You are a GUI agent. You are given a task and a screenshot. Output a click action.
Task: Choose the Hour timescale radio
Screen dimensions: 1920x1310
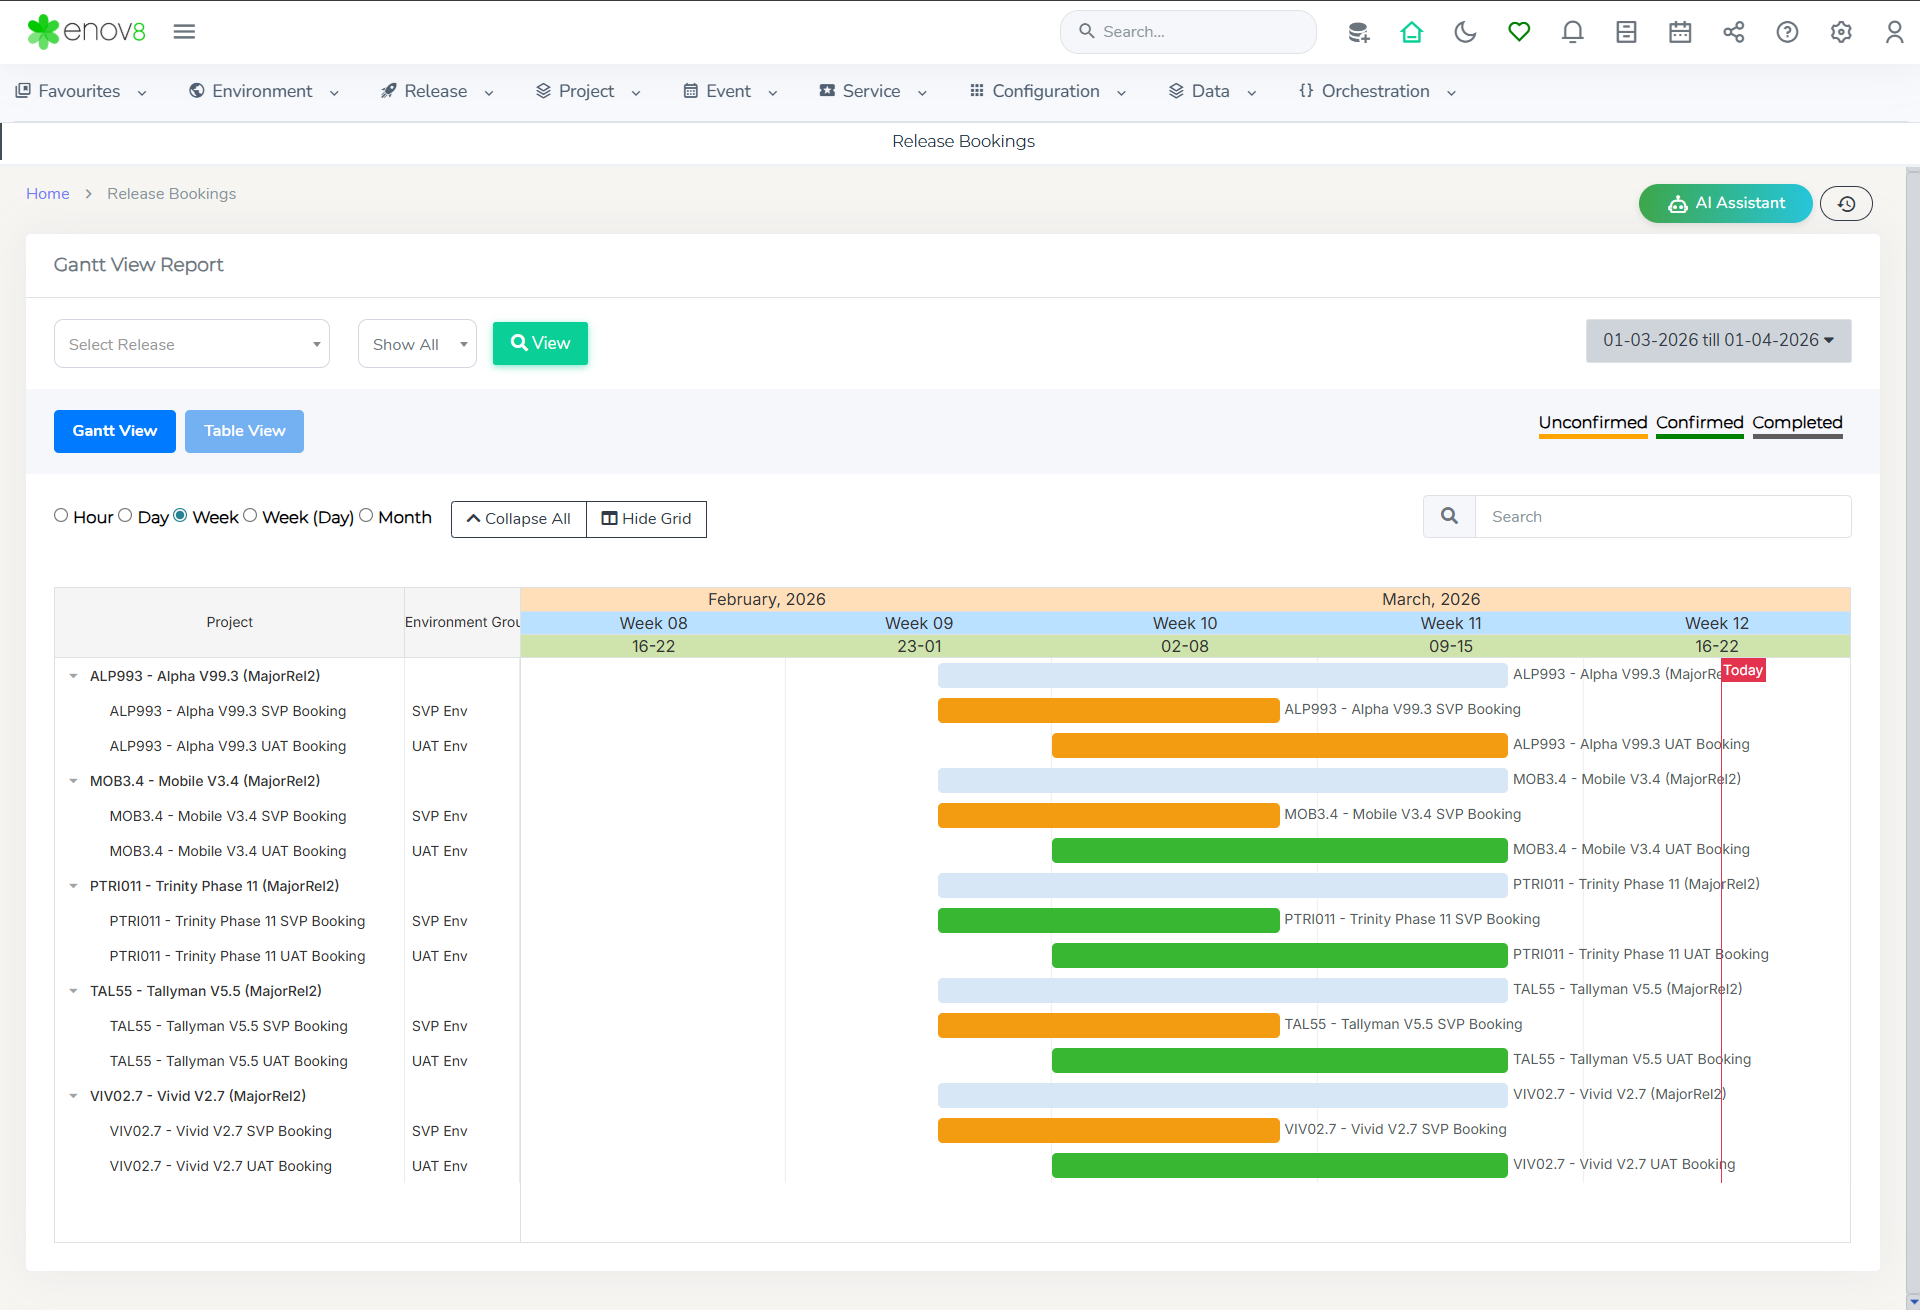coord(61,516)
